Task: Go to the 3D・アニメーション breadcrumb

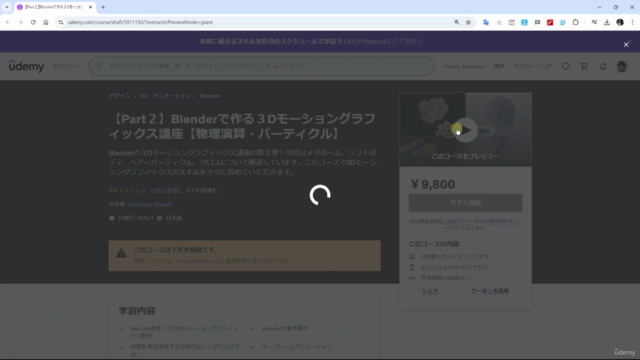Action: click(165, 96)
